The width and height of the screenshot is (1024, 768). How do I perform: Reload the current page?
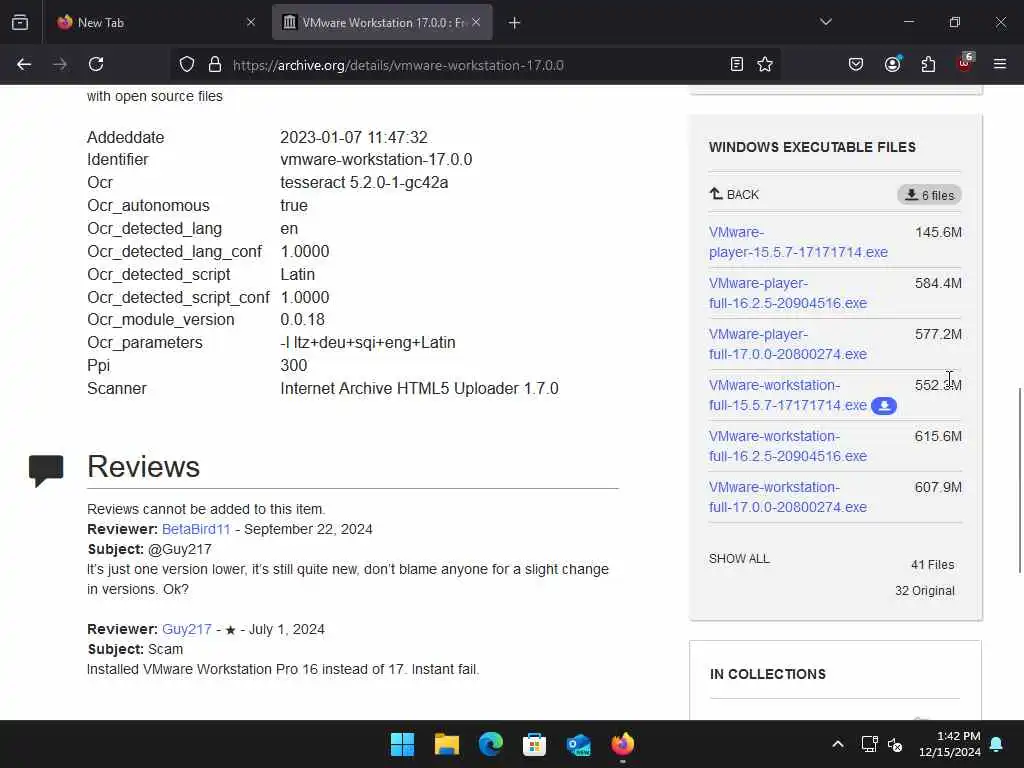[x=96, y=64]
